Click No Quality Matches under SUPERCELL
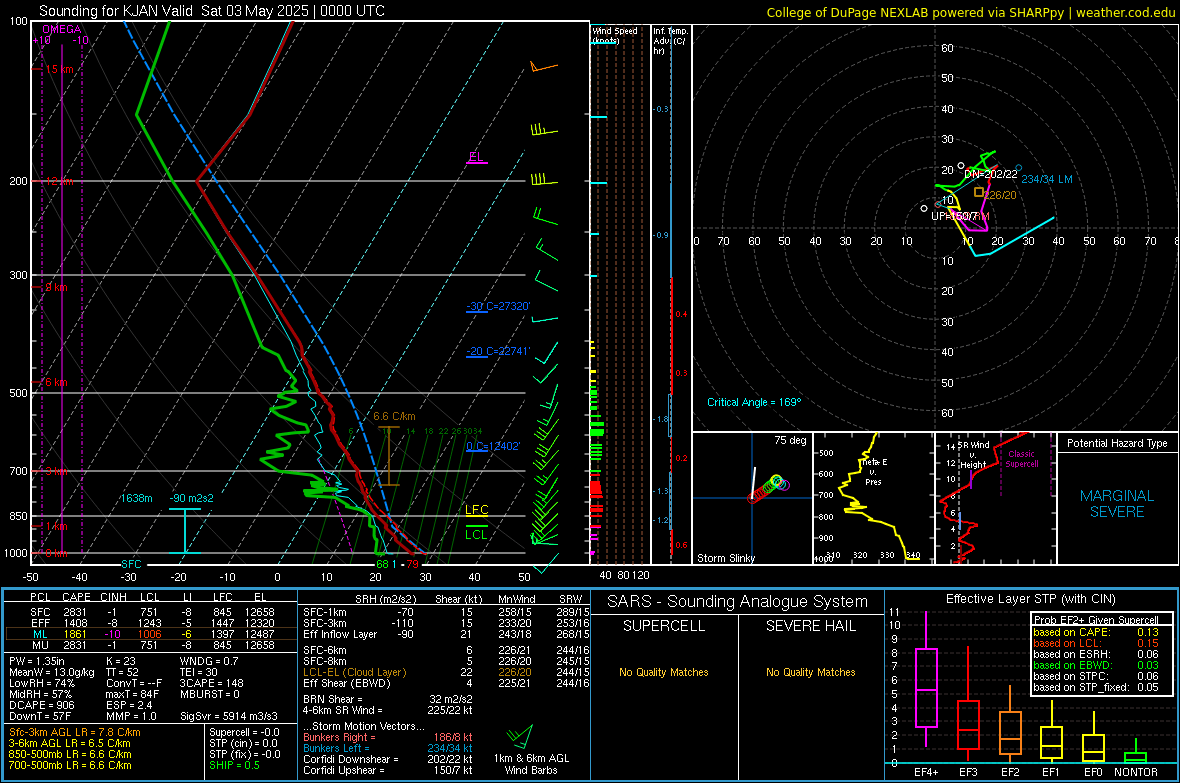 664,672
